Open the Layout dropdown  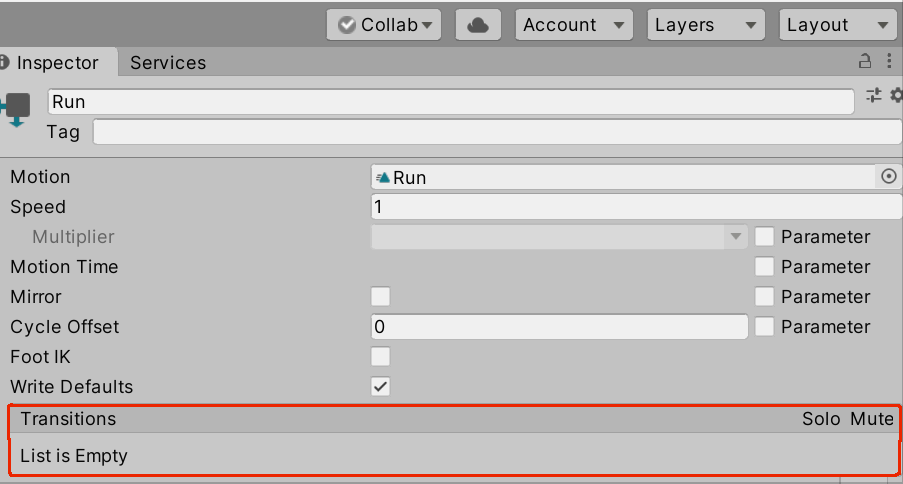coord(837,25)
